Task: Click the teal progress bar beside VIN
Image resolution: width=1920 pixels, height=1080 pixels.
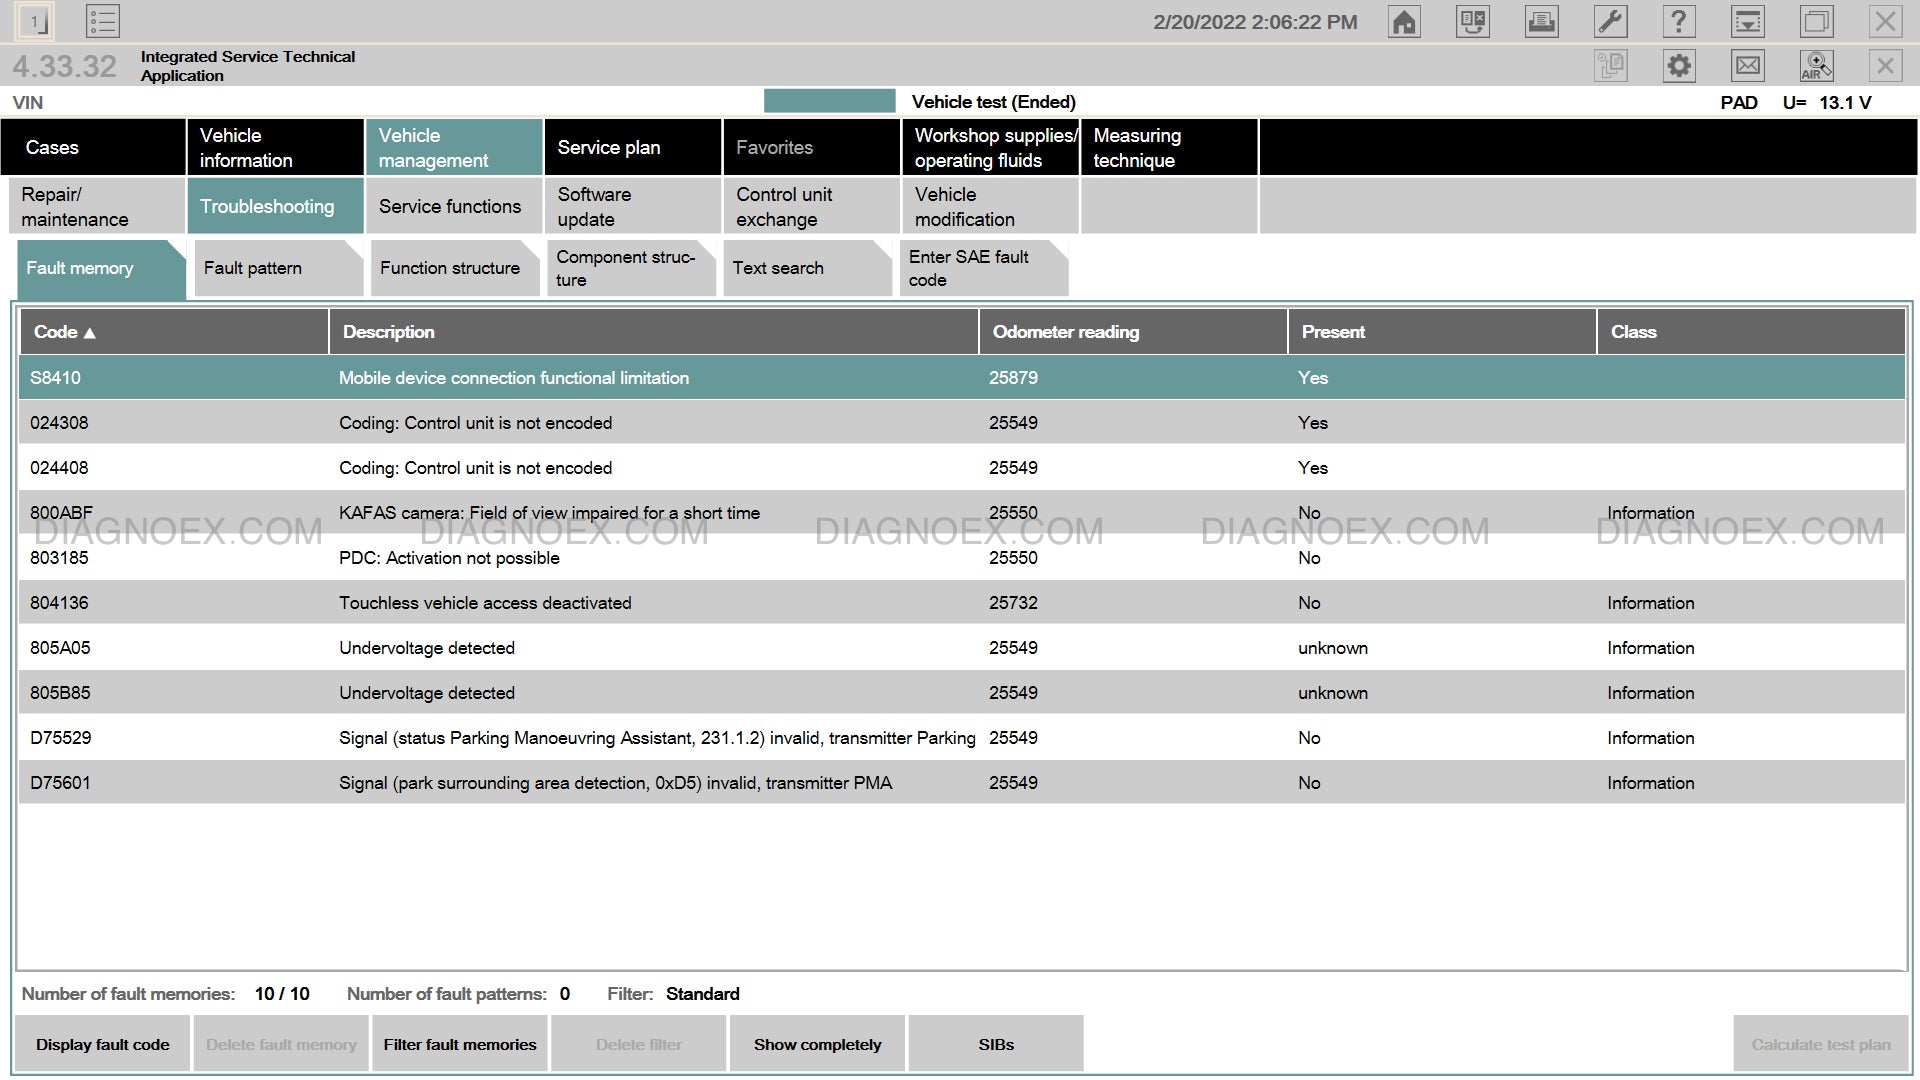Action: click(830, 101)
